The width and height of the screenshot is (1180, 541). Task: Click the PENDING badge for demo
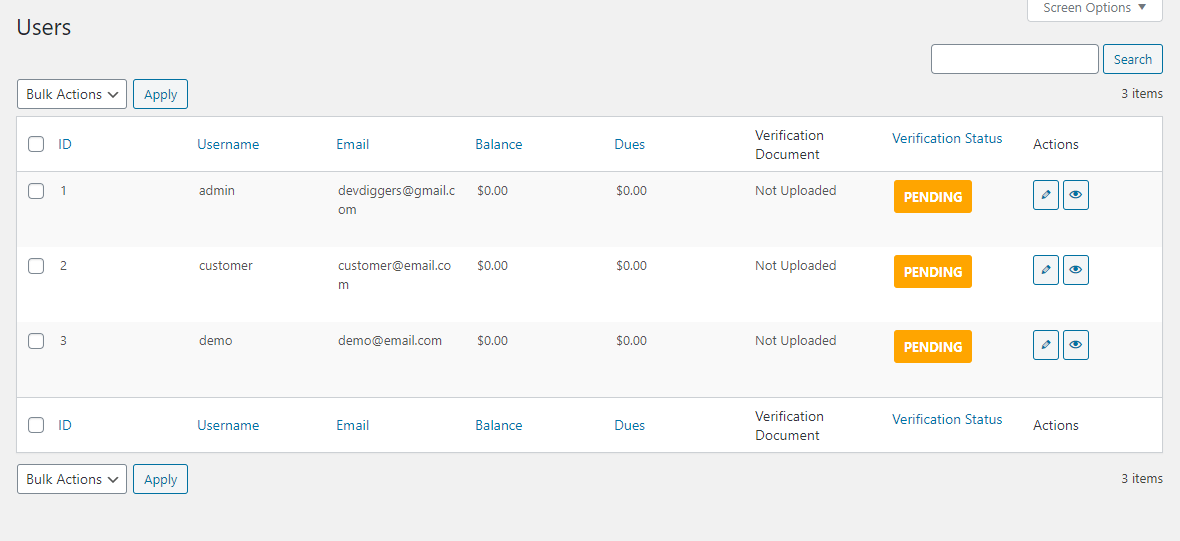[932, 347]
